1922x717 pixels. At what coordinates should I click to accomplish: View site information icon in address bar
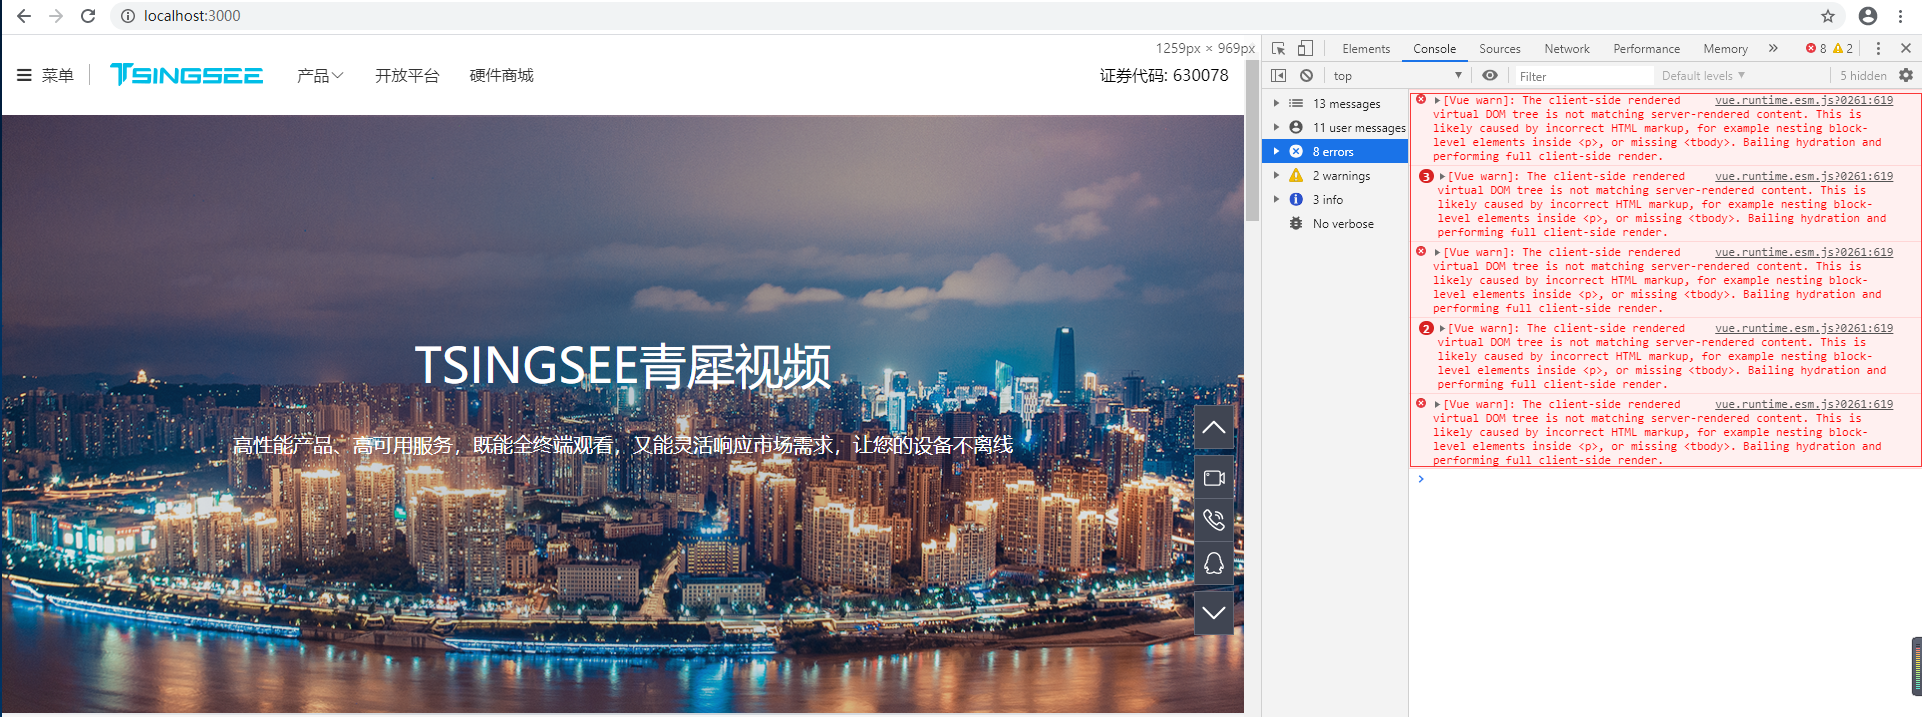pos(128,16)
